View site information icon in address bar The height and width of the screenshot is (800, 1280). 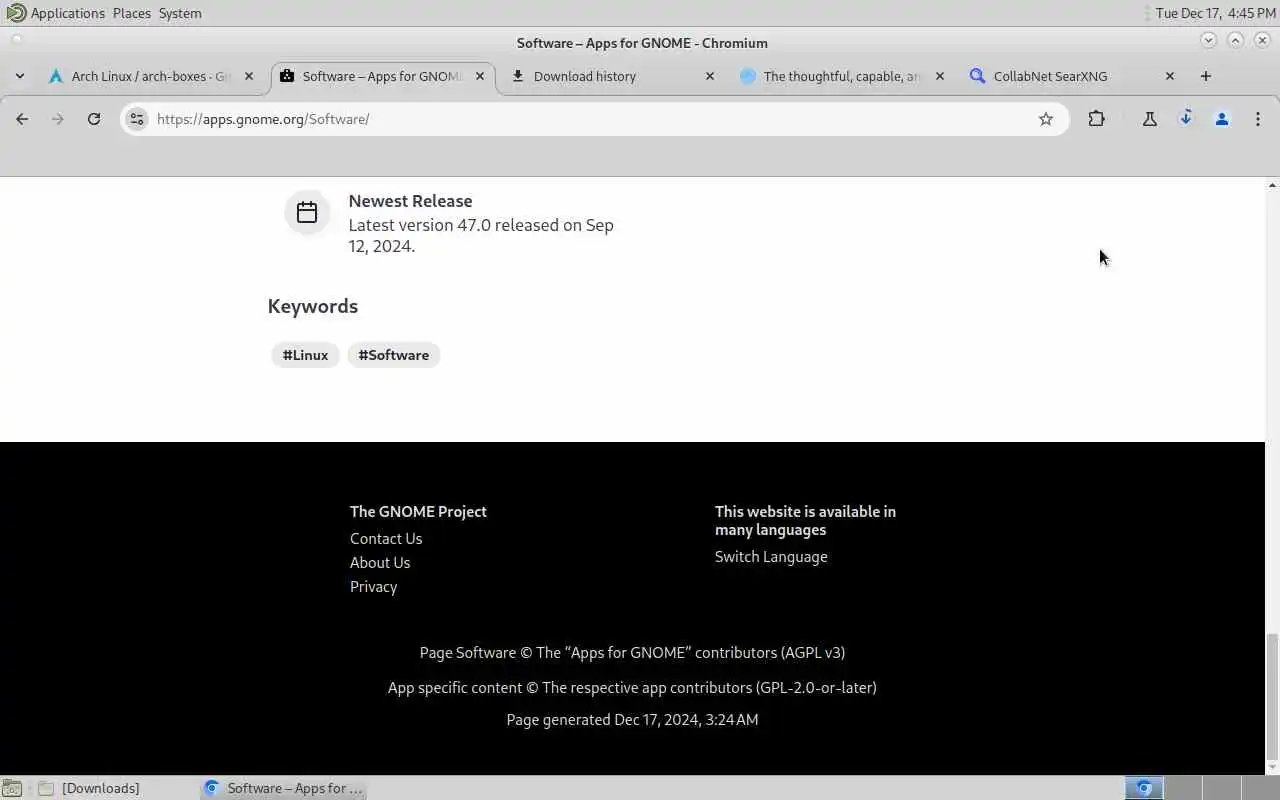coord(137,119)
